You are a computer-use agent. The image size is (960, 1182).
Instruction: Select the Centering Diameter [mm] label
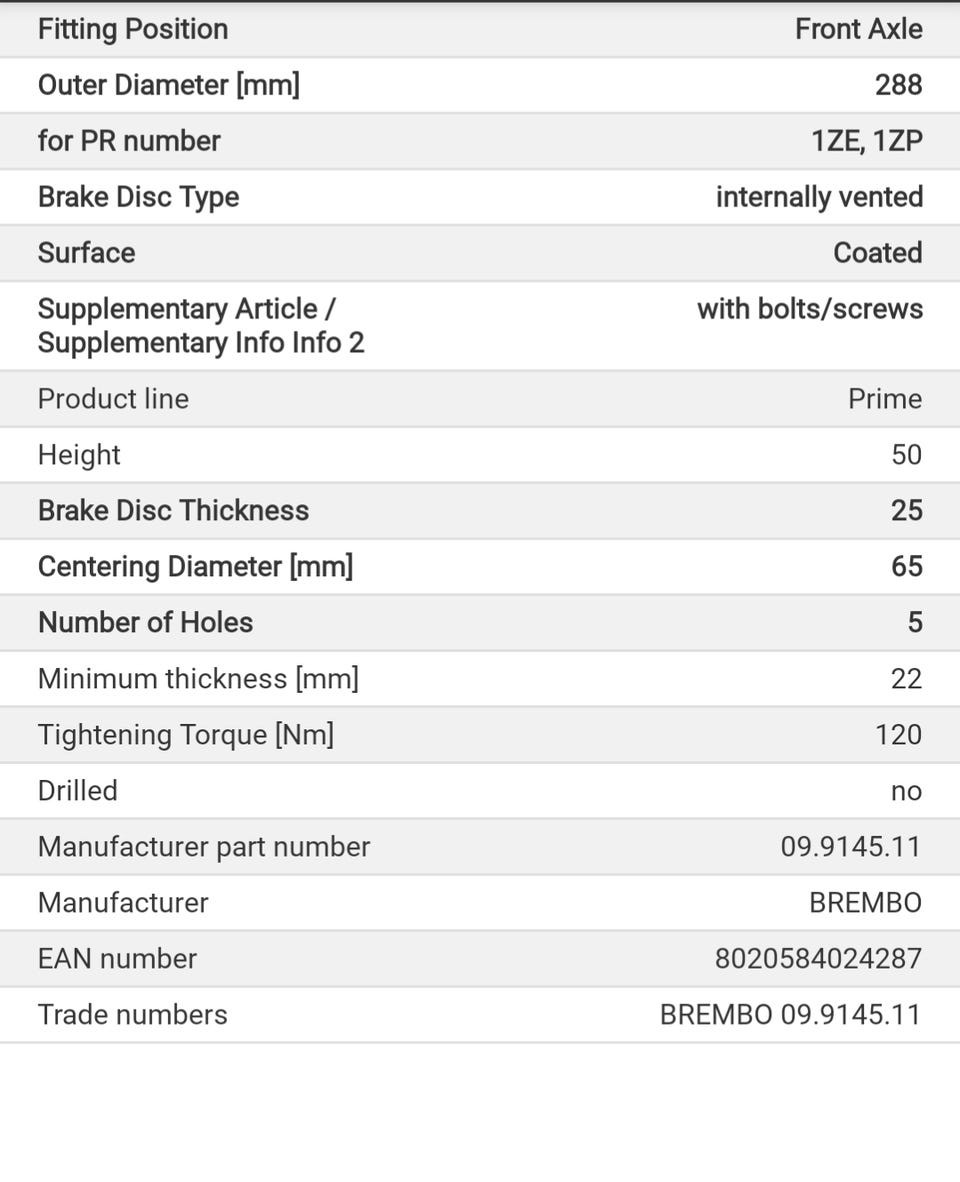pyautogui.click(x=195, y=567)
